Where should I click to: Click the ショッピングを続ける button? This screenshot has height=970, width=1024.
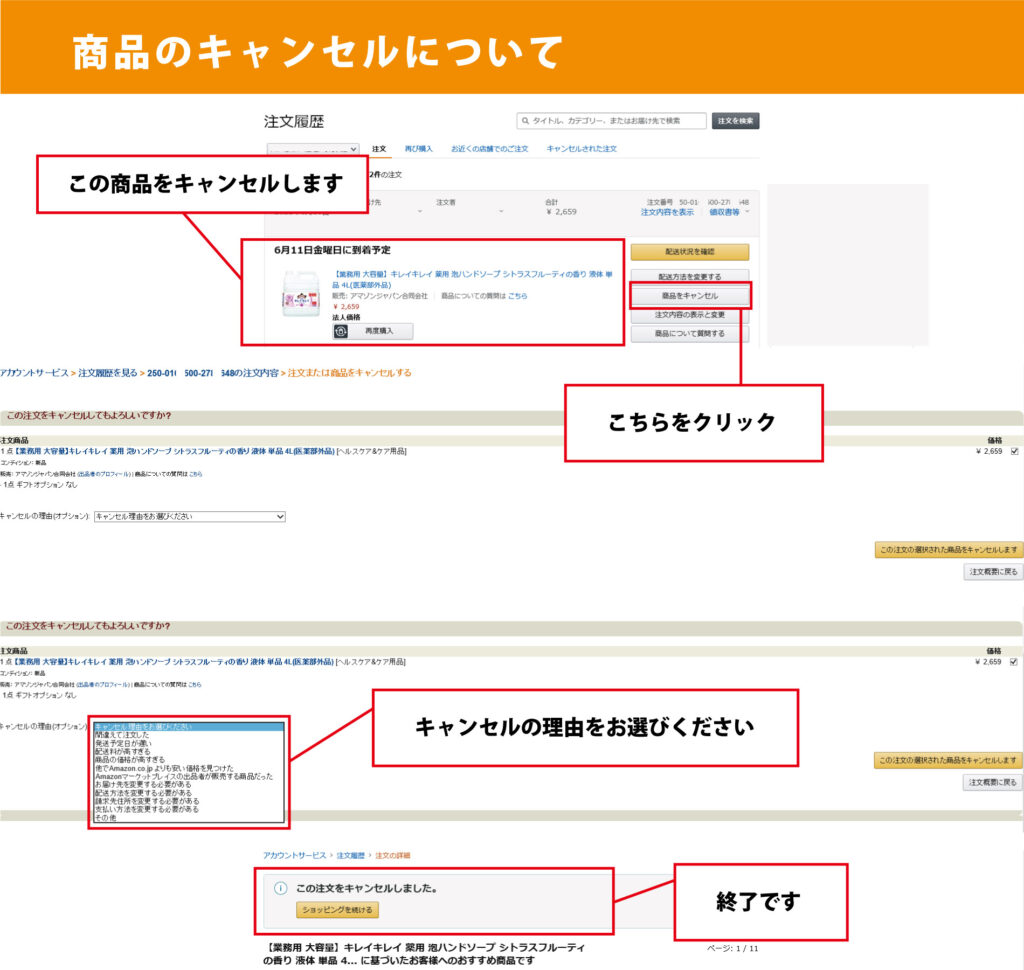[x=337, y=910]
